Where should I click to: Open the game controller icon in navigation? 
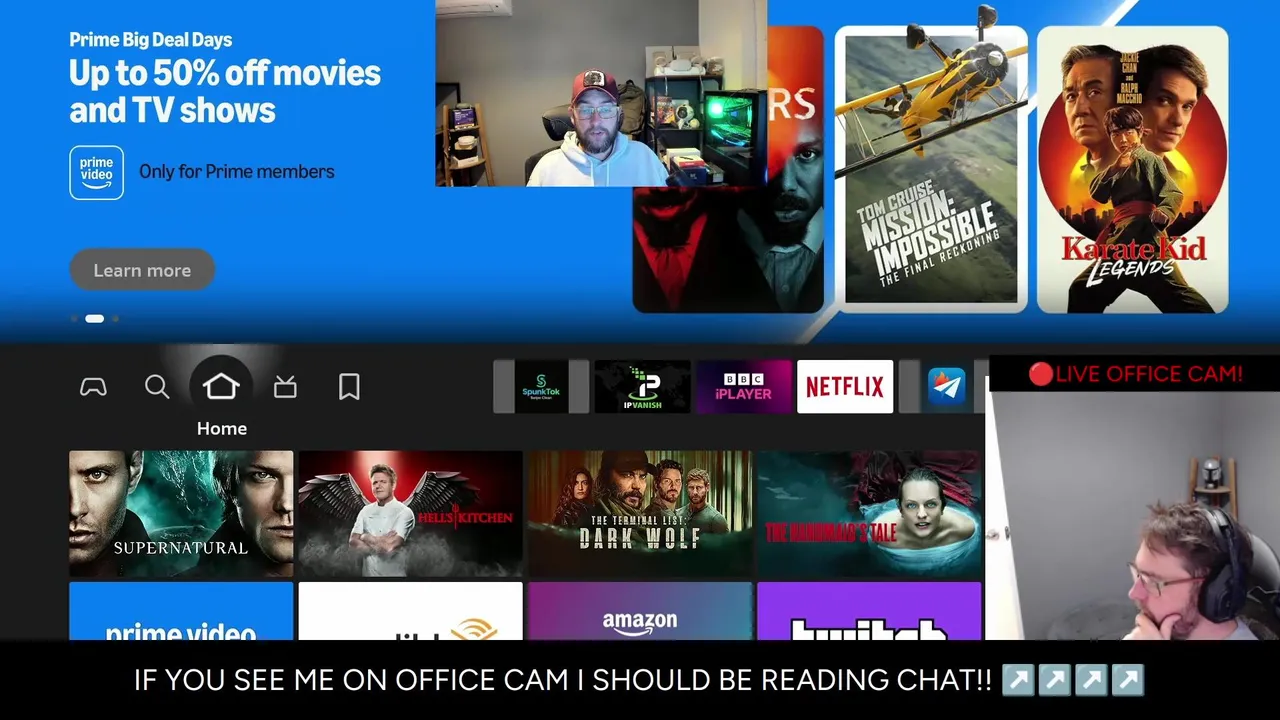93,387
